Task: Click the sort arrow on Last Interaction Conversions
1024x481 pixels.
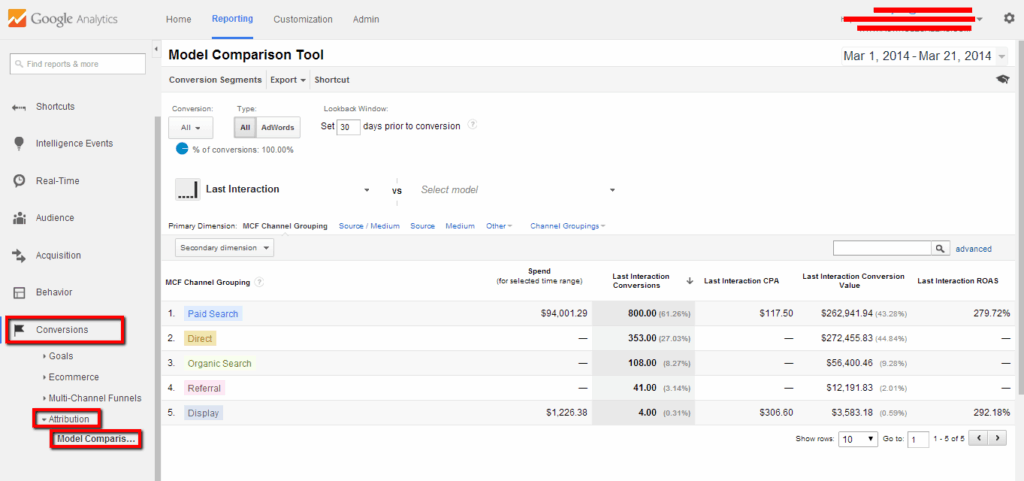Action: coord(690,281)
